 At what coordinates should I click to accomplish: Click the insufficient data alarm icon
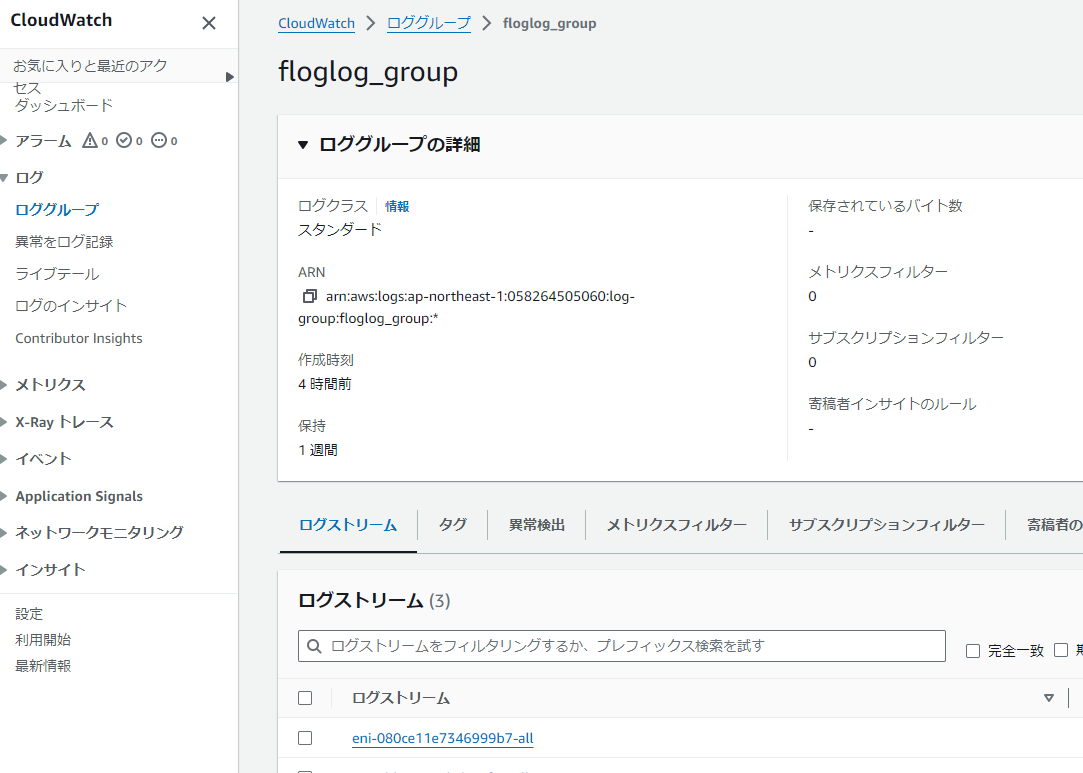click(x=159, y=141)
